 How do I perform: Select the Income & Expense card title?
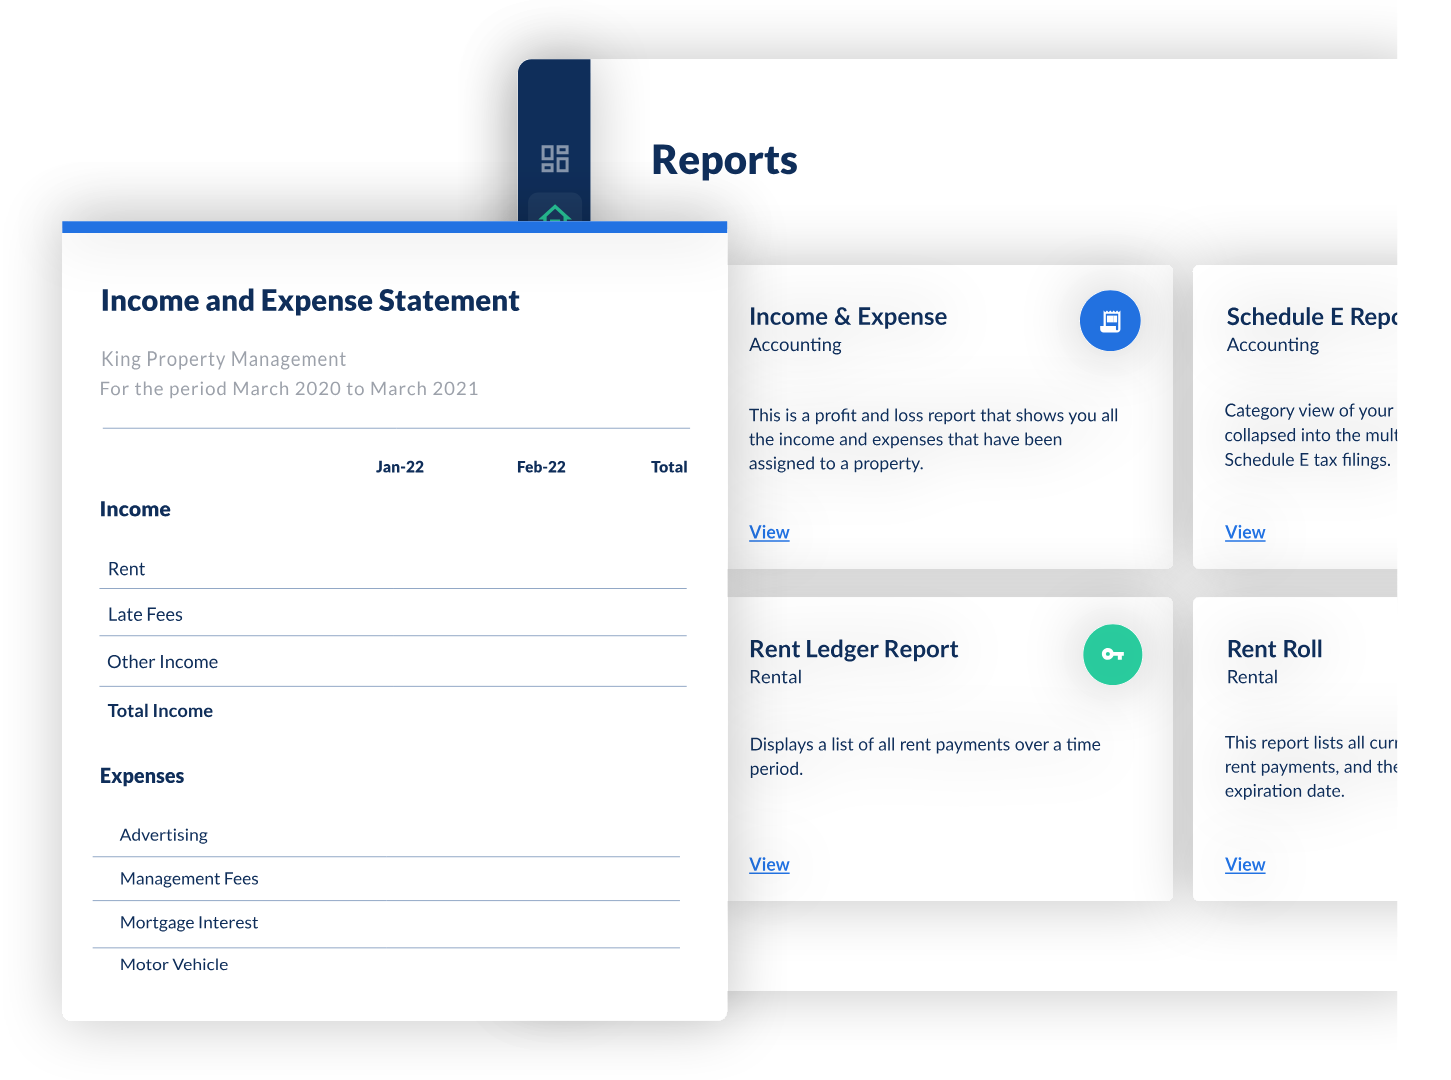(x=847, y=317)
